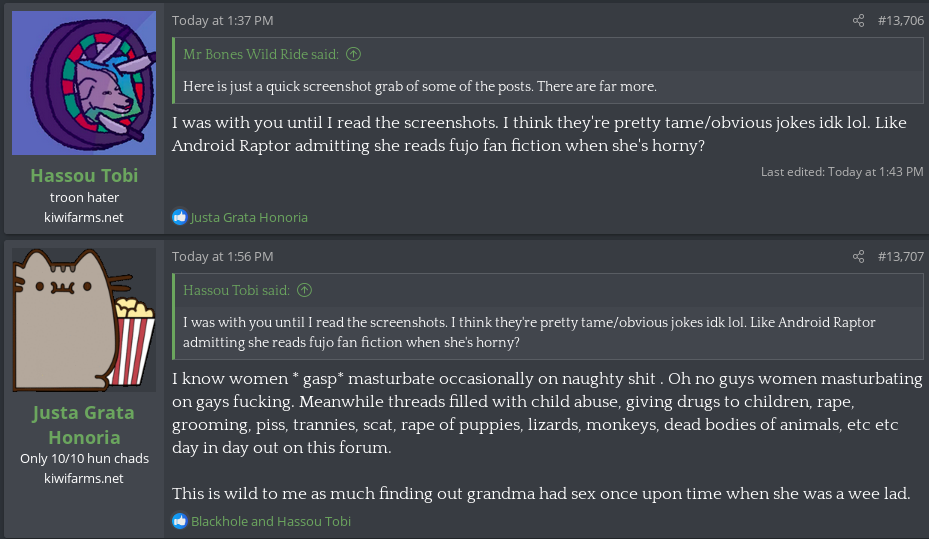Jump to quoted Mr Bones Wild Ride post arrow
Image resolution: width=929 pixels, height=539 pixels.
(354, 54)
